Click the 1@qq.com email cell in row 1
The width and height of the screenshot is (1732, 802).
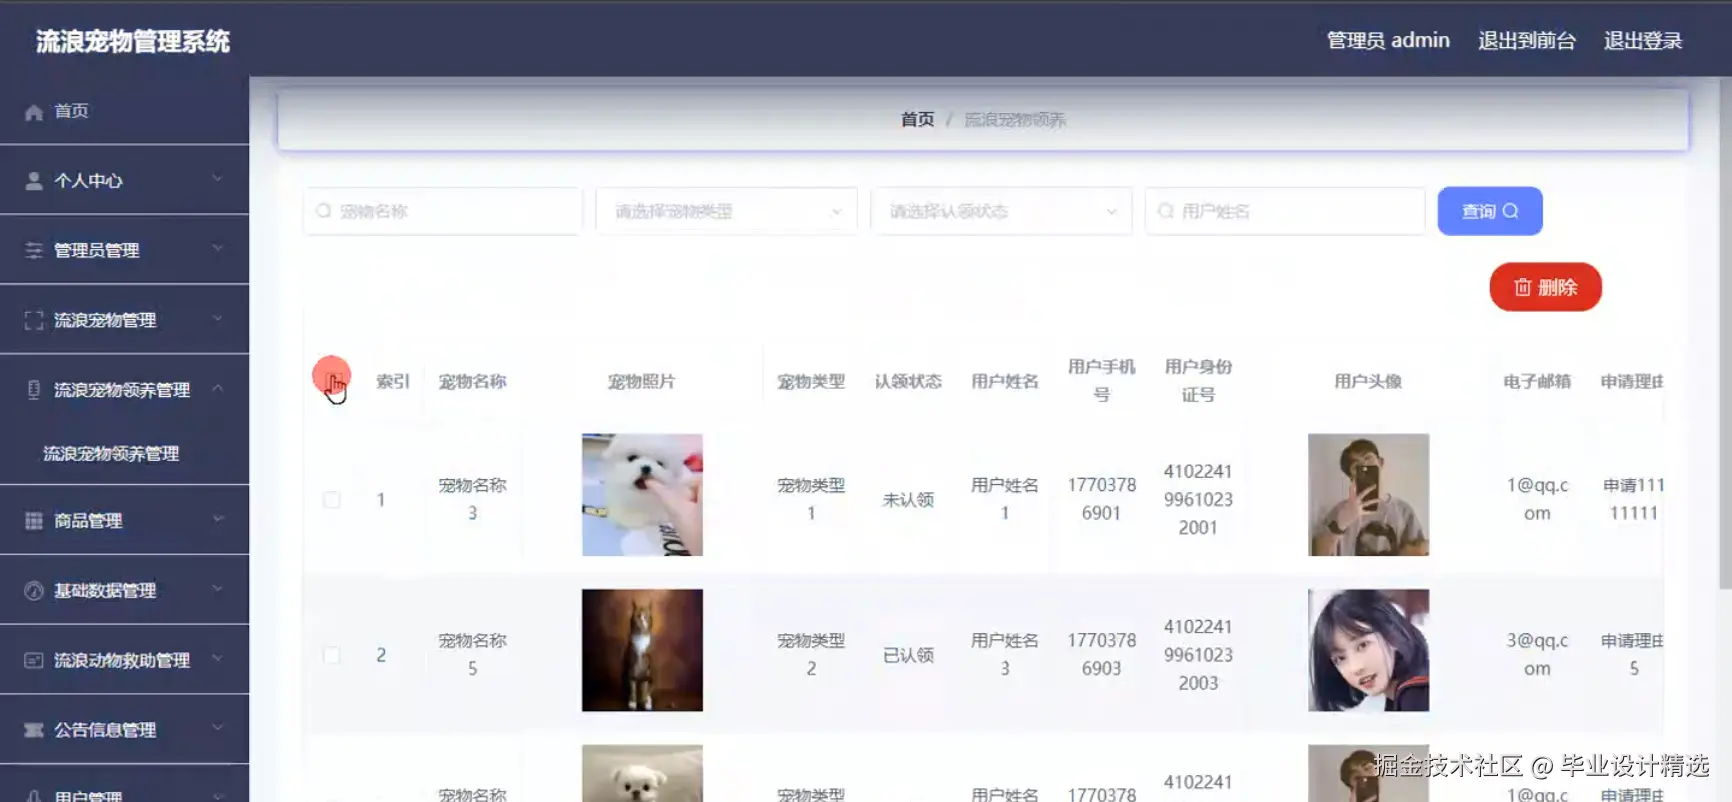pyautogui.click(x=1537, y=499)
